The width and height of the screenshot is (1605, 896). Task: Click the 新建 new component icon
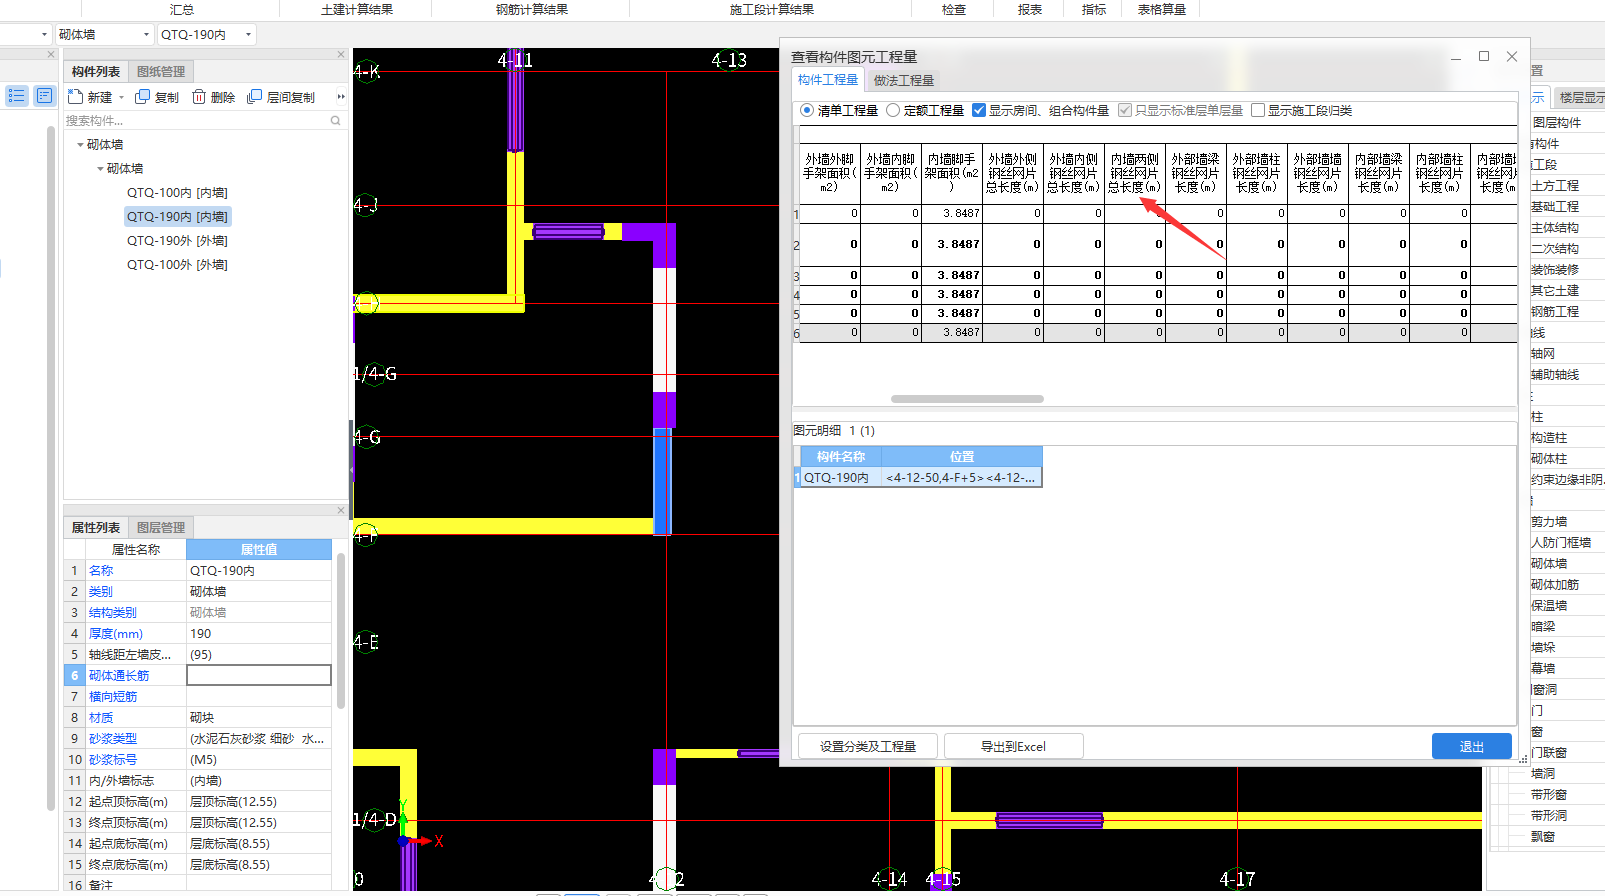click(x=75, y=97)
